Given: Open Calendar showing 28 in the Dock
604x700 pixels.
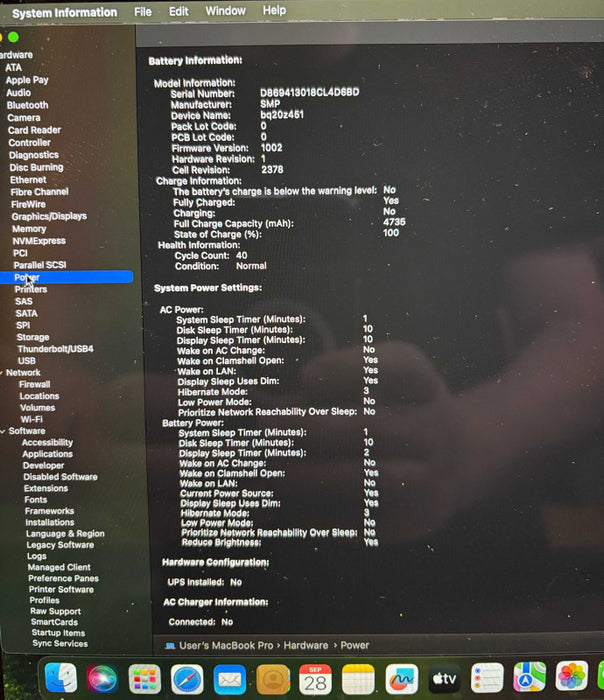Looking at the screenshot, I should (315, 679).
